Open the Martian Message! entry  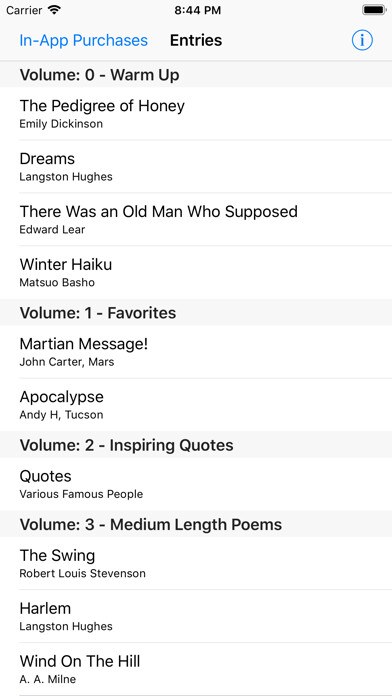[x=196, y=352]
